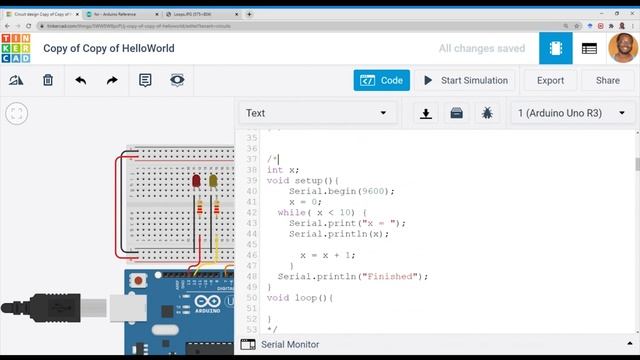640x360 pixels.
Task: Click the Tinkercad logo
Action: click(x=16, y=48)
